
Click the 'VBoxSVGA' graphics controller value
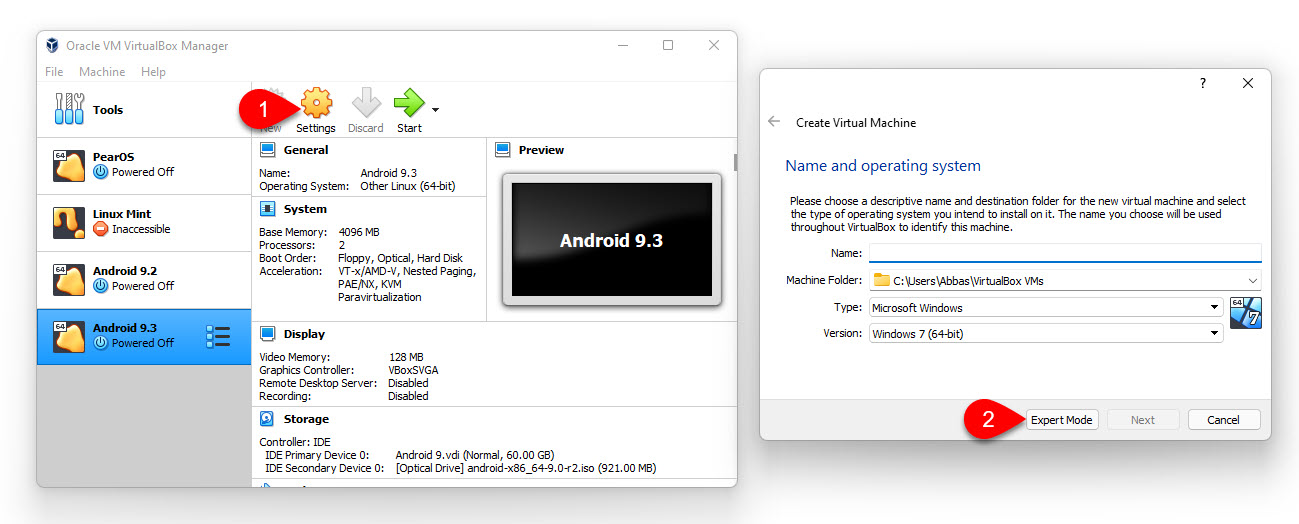click(x=413, y=370)
